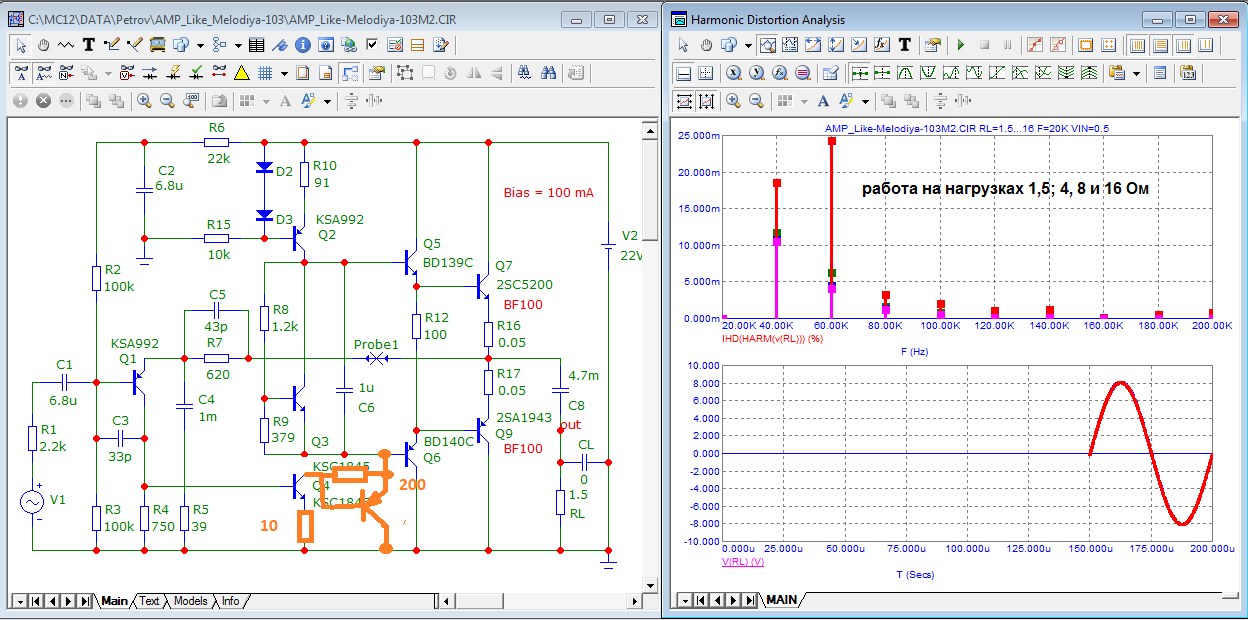Open the grid dropdown arrow in schematic toolbar
1248x620 pixels.
click(x=284, y=73)
